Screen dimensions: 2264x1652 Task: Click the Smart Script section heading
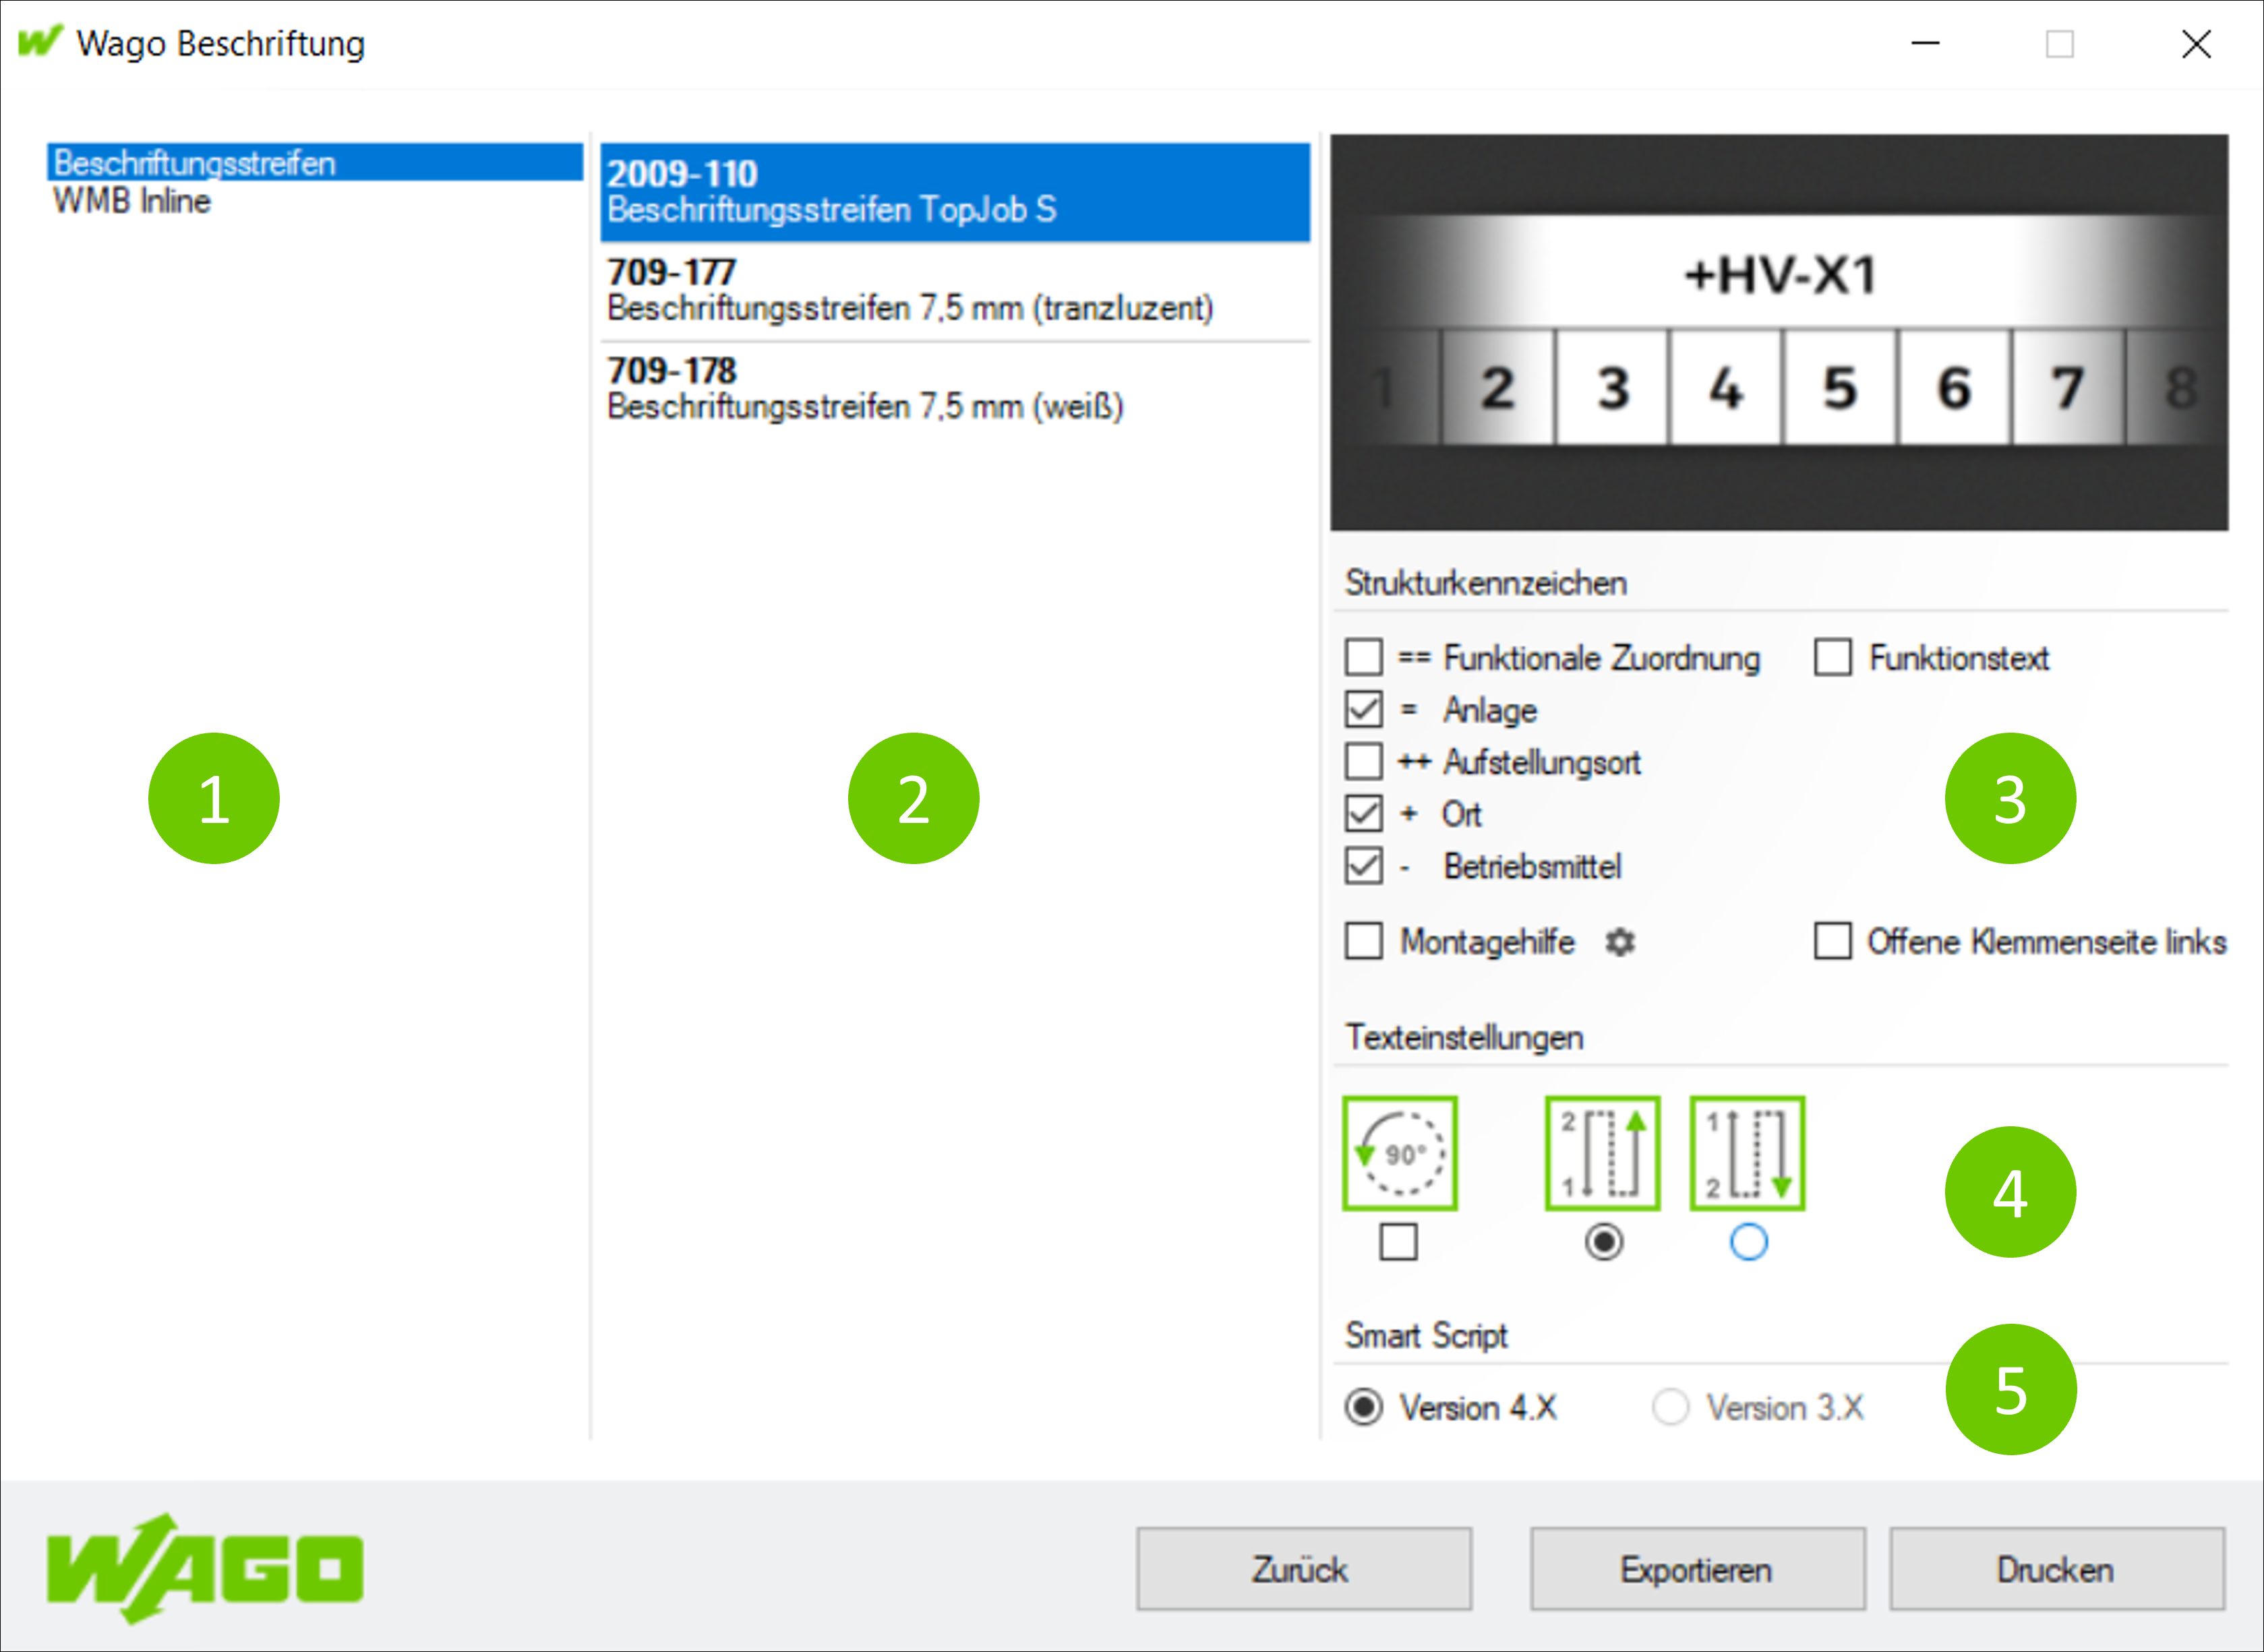click(1426, 1335)
